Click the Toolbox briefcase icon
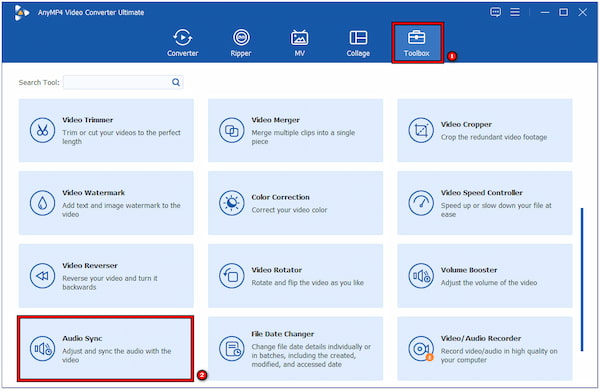 coord(416,38)
